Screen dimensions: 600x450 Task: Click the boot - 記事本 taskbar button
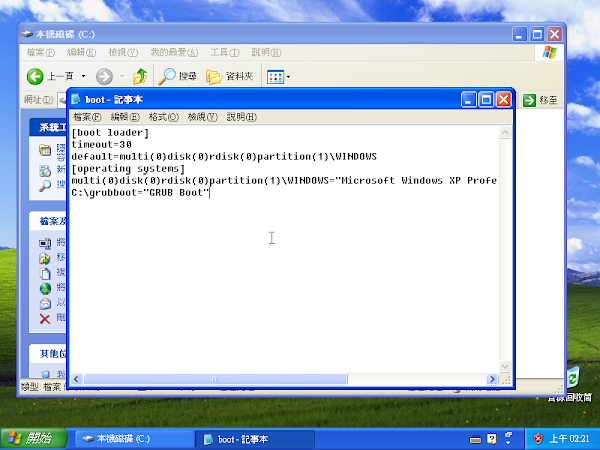tap(254, 439)
